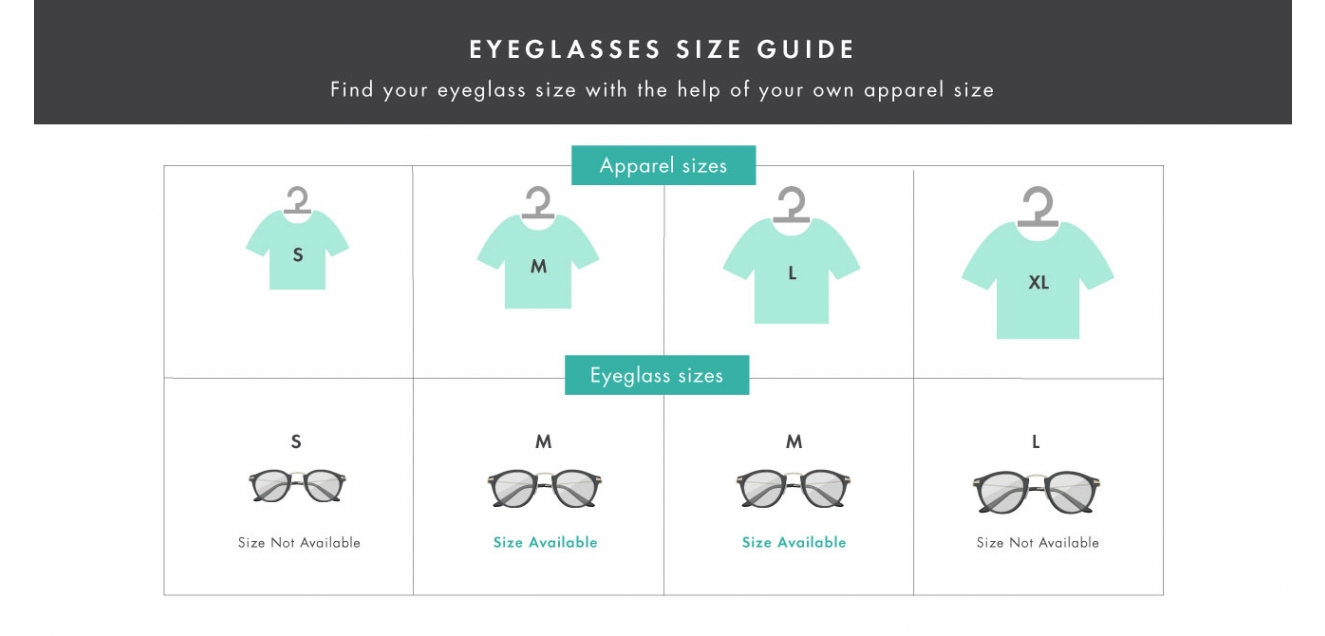Select eyeglasses under M apparel column
This screenshot has height=636, width=1325.
pos(543,488)
